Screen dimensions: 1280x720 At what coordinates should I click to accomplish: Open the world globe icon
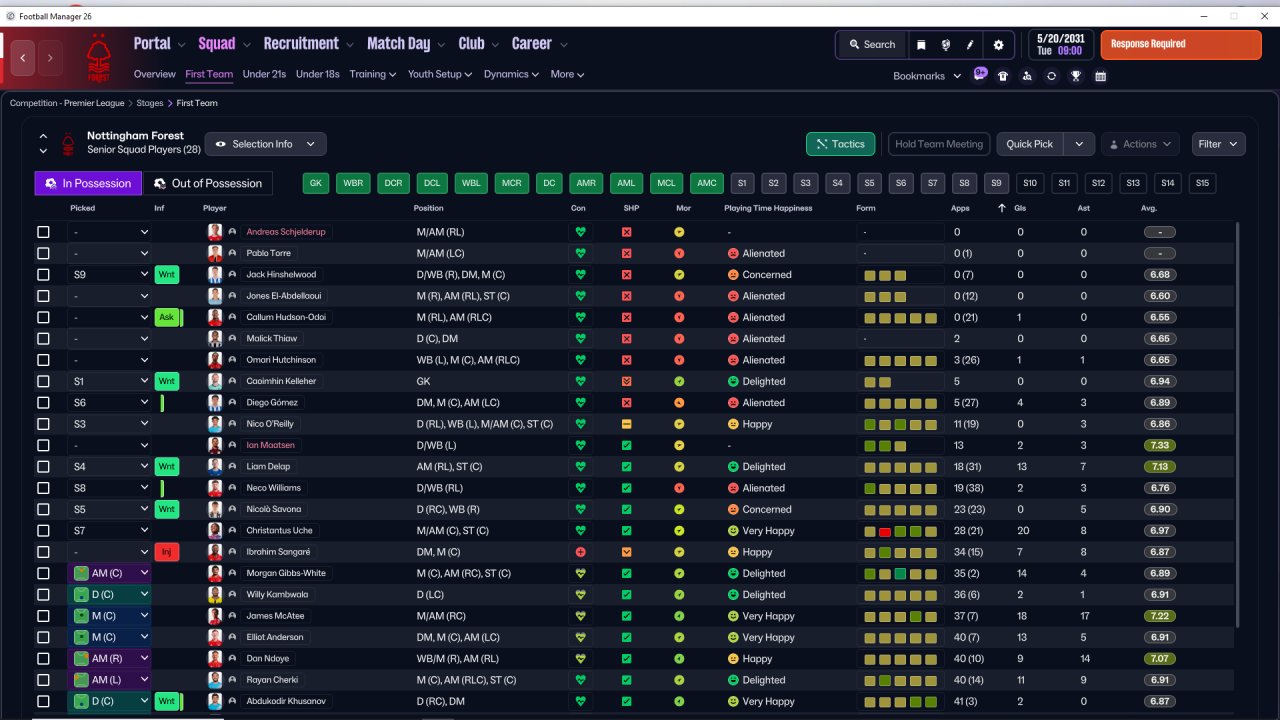click(945, 45)
